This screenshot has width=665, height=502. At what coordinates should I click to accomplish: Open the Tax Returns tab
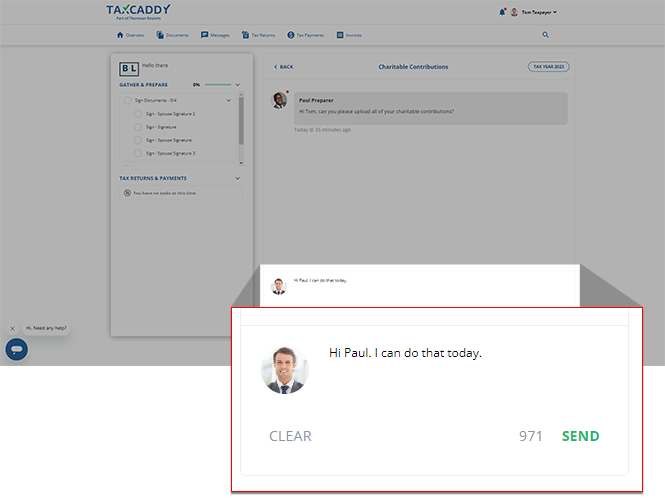[258, 35]
